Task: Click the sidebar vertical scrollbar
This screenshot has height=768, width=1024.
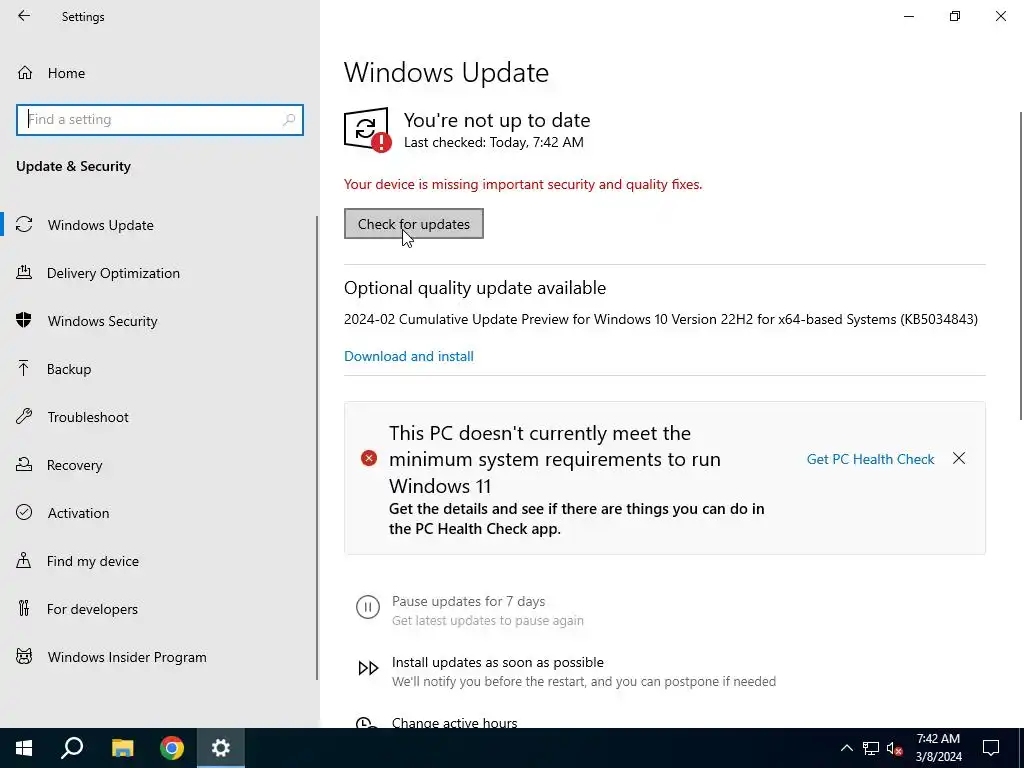Action: (x=317, y=448)
